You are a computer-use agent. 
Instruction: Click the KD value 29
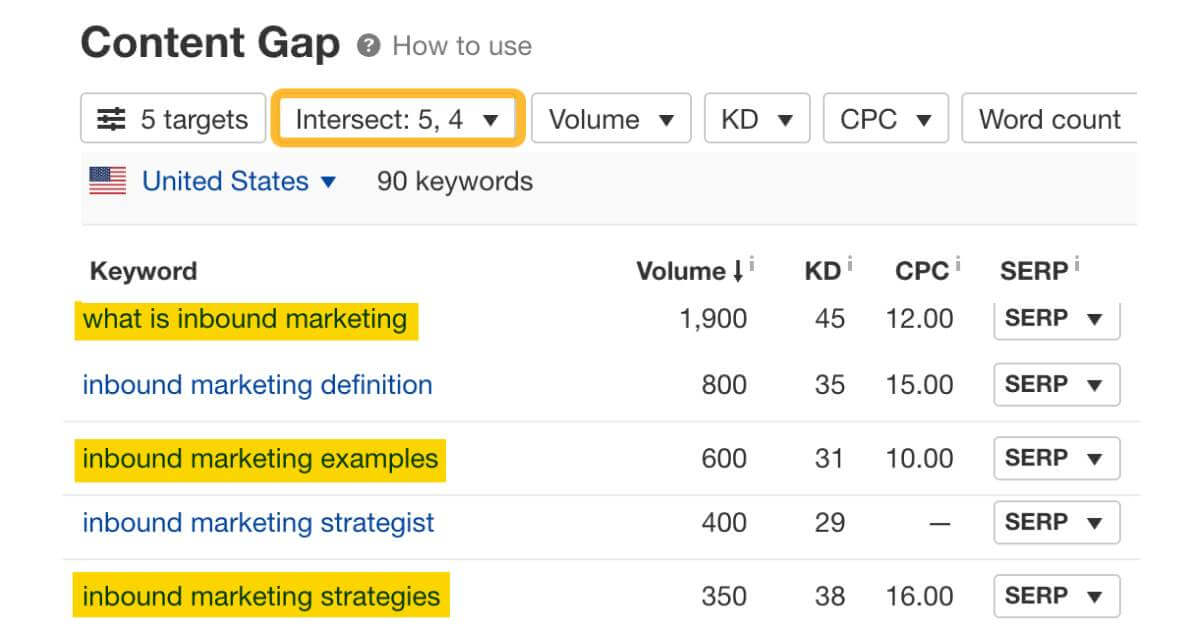click(x=829, y=523)
